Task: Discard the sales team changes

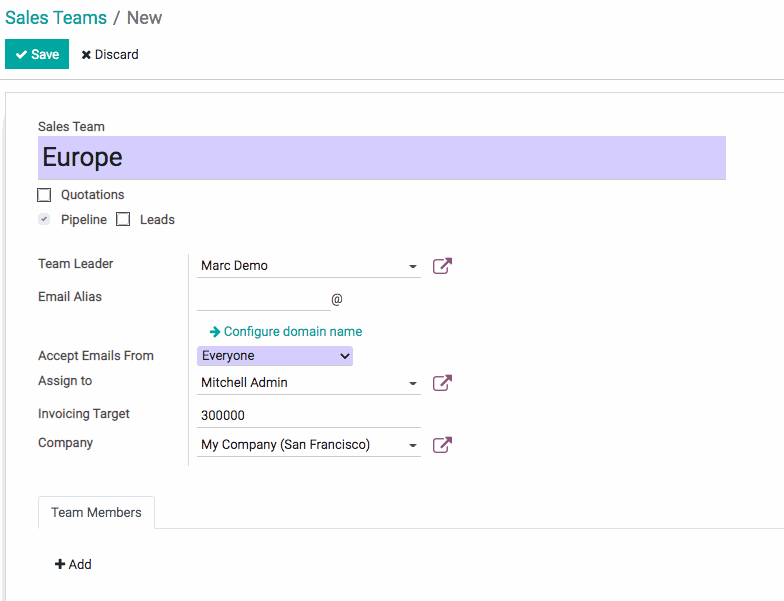Action: coord(110,55)
